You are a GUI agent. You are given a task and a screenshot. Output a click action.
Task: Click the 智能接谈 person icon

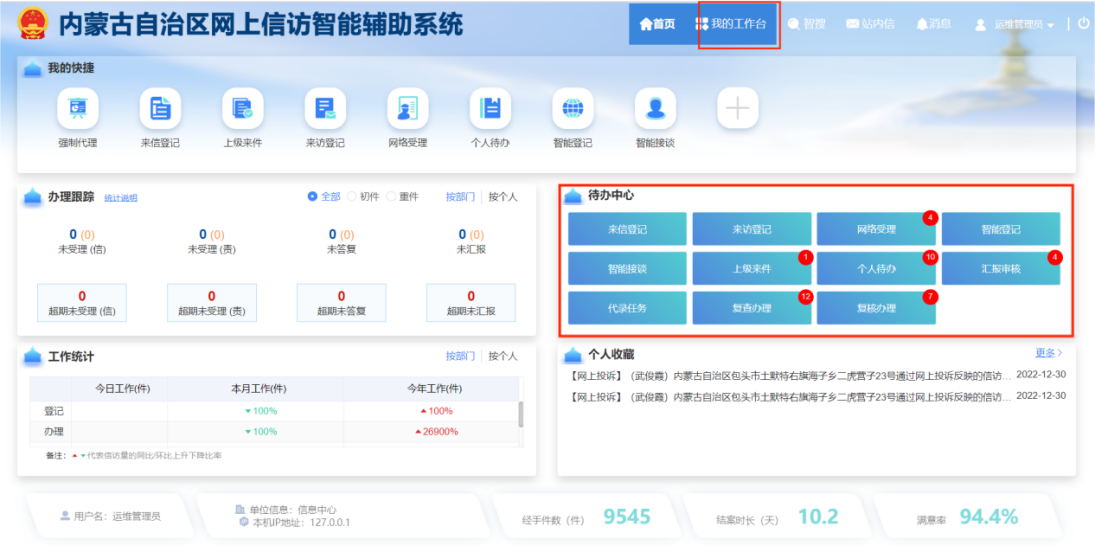click(655, 109)
